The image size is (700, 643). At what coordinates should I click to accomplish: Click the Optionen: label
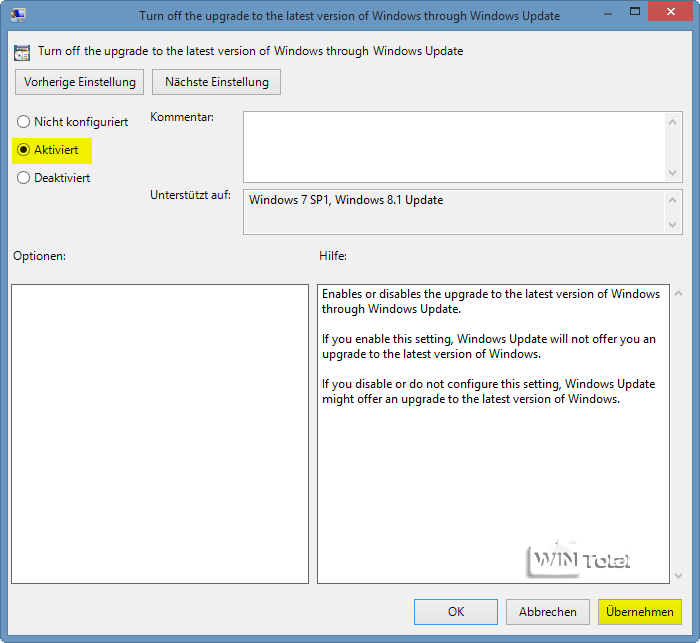click(x=39, y=256)
